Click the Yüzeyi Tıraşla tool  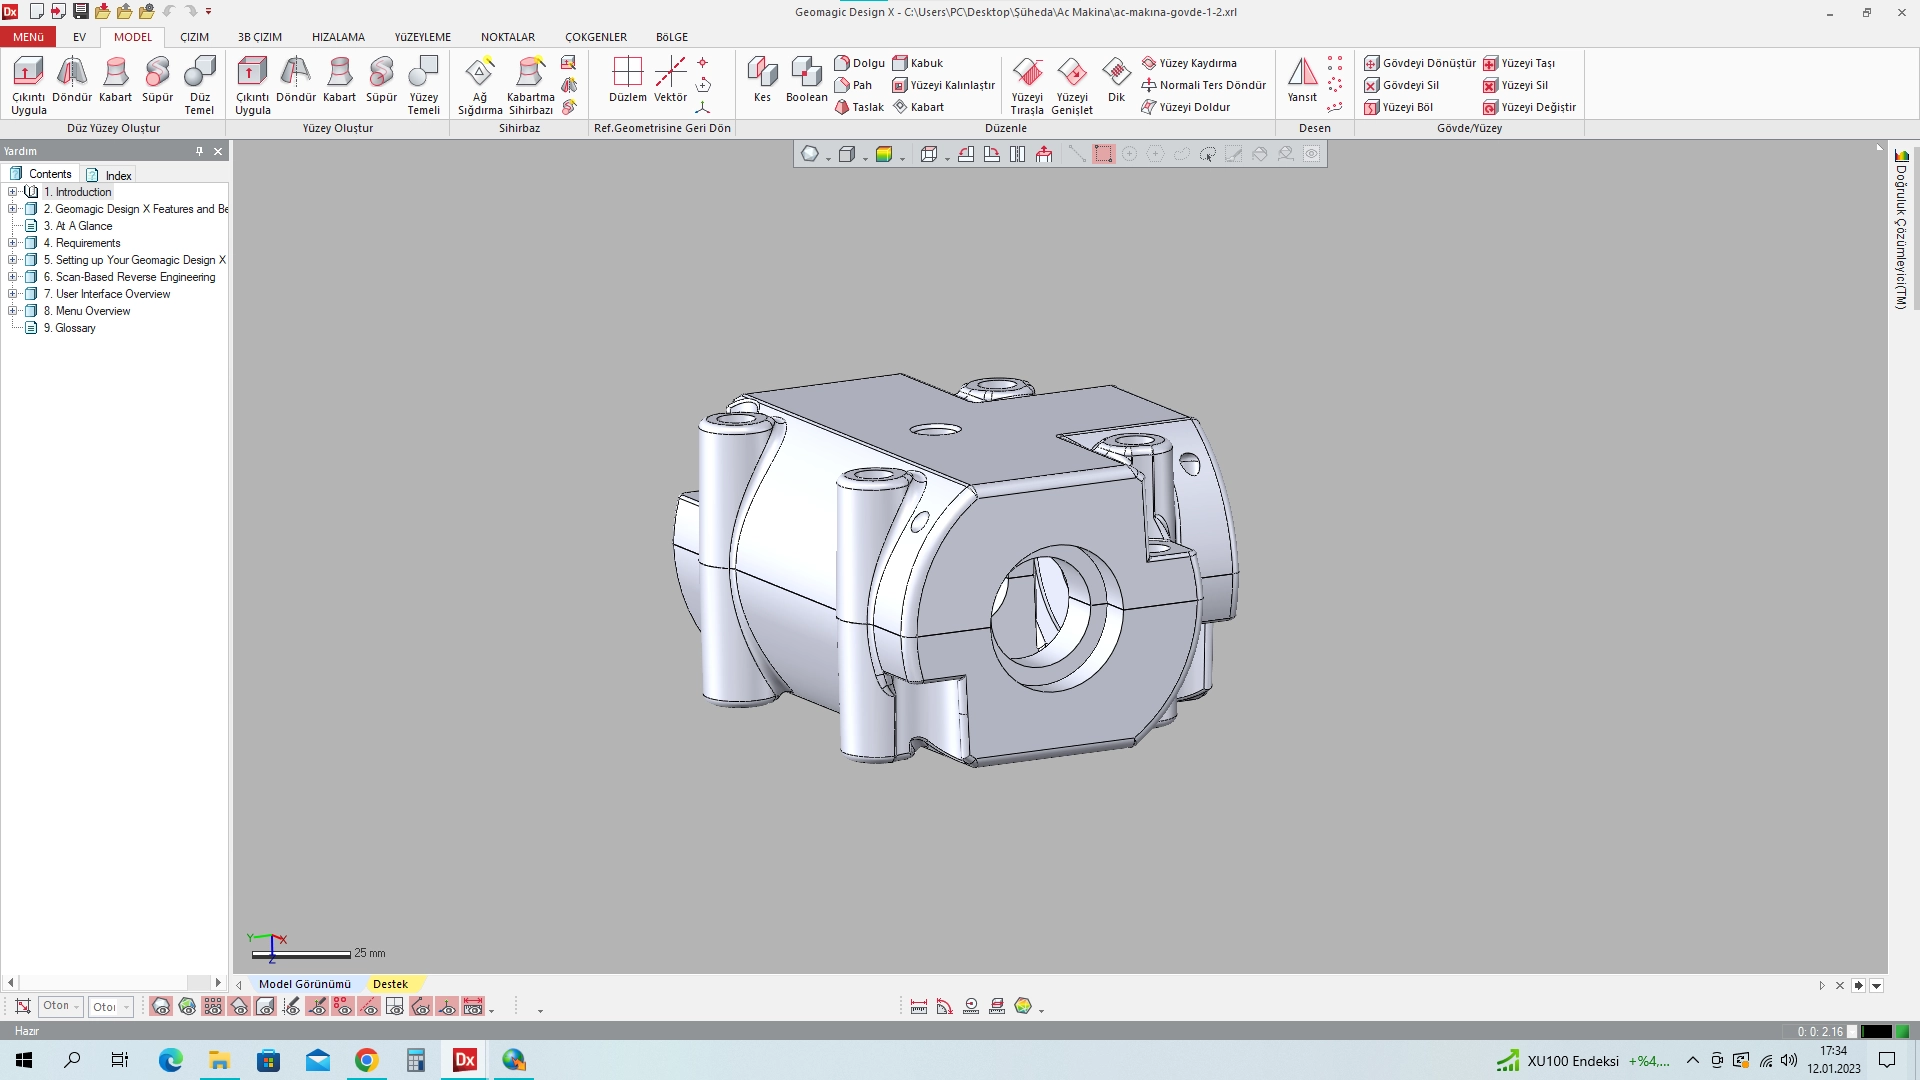(x=1027, y=85)
